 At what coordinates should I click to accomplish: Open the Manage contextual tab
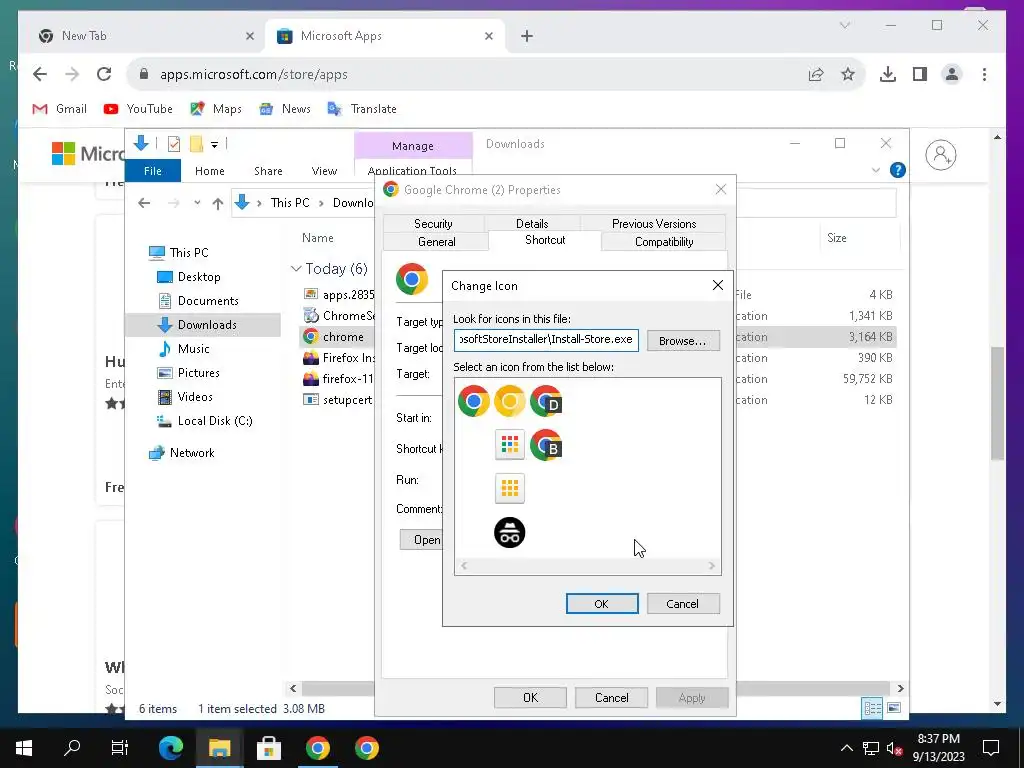pos(413,146)
